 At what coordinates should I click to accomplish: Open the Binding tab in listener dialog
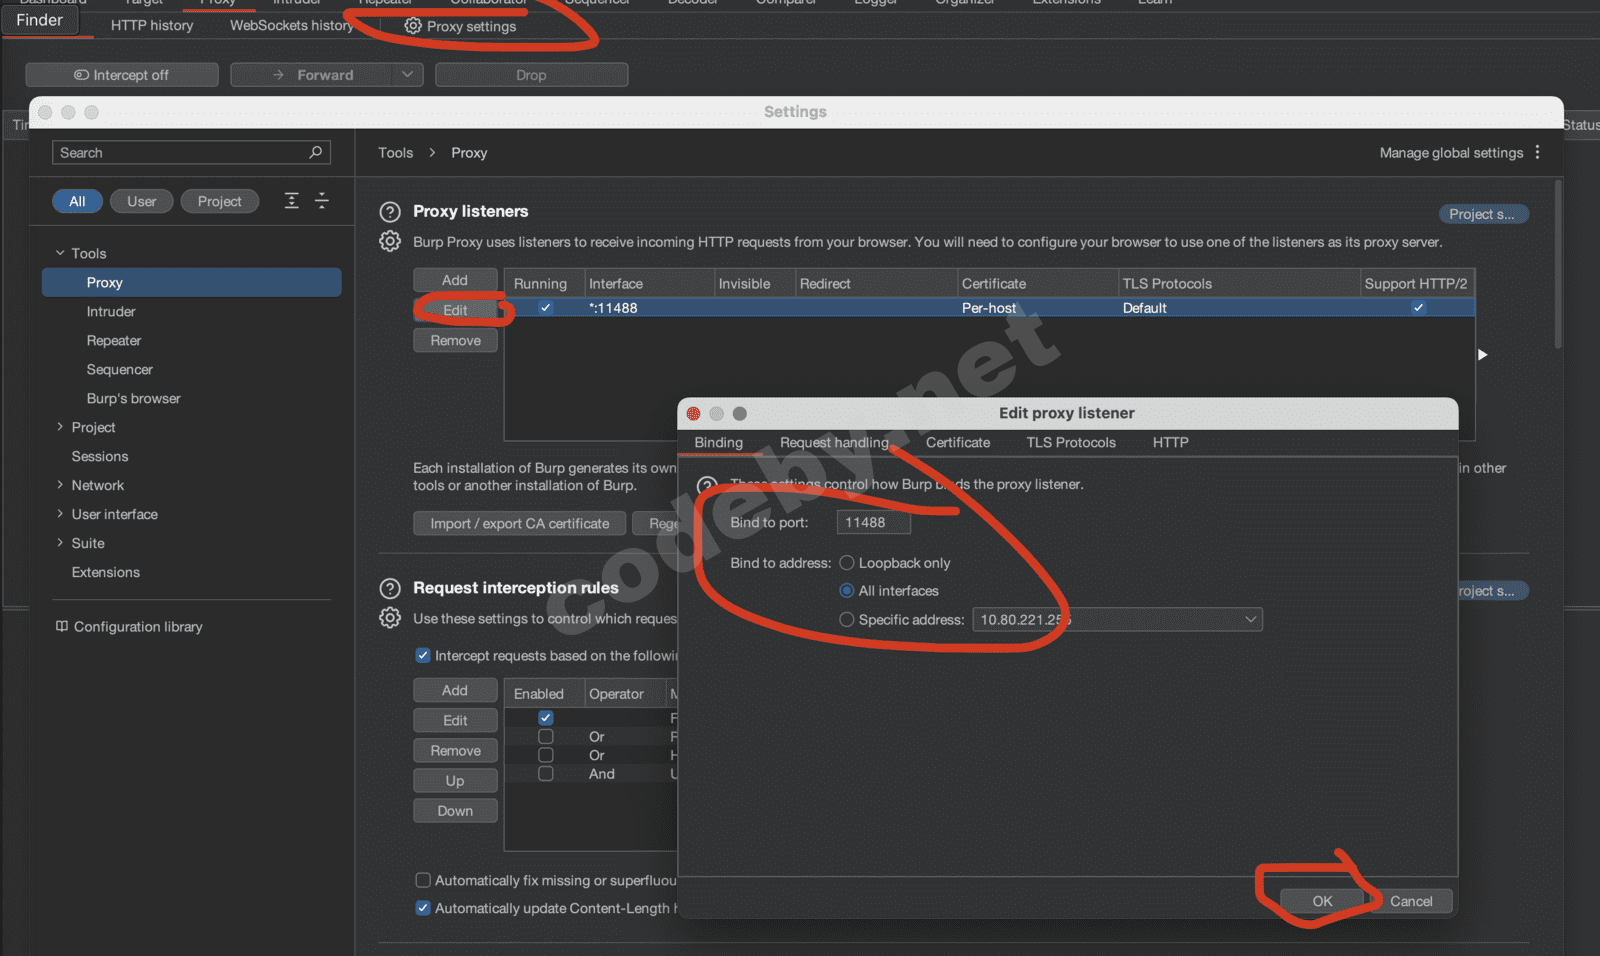pos(719,442)
